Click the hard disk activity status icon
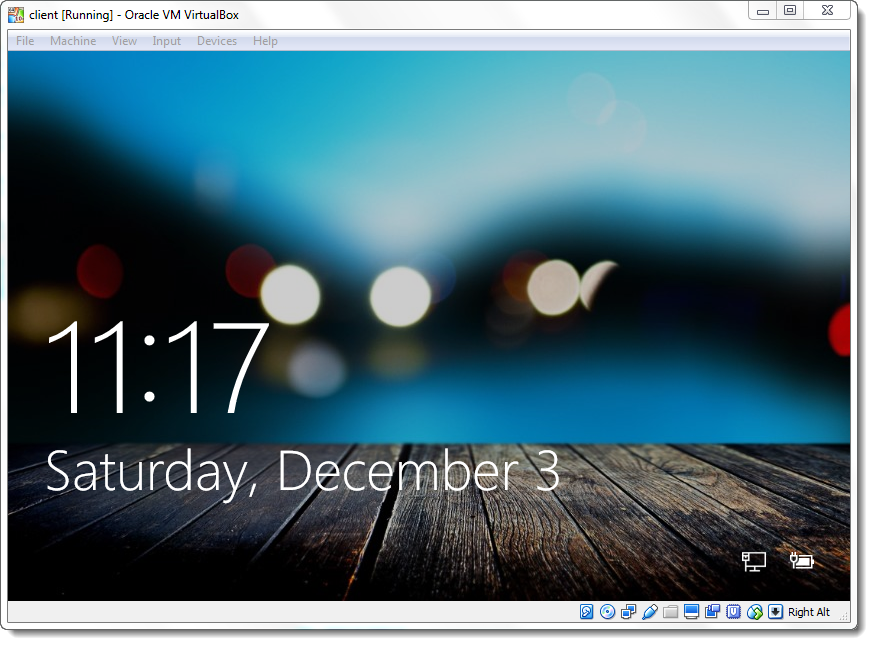The width and height of the screenshot is (873, 645). pyautogui.click(x=587, y=611)
